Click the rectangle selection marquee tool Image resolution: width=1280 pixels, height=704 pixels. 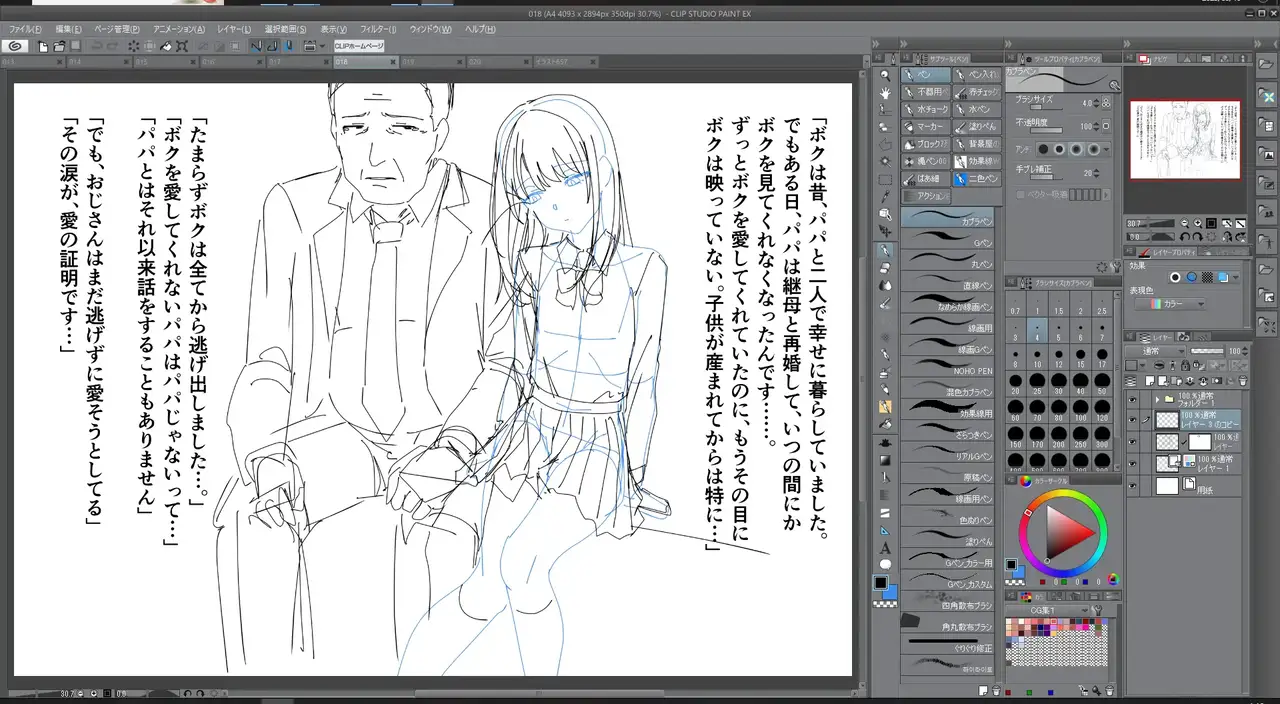[x=885, y=179]
